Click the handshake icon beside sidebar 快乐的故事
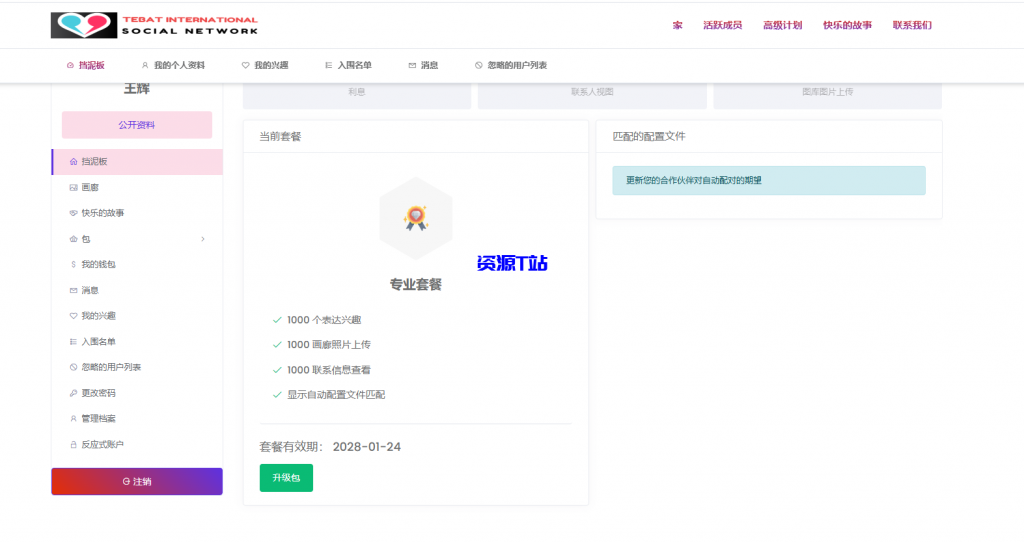The height and width of the screenshot is (542, 1024). point(73,213)
